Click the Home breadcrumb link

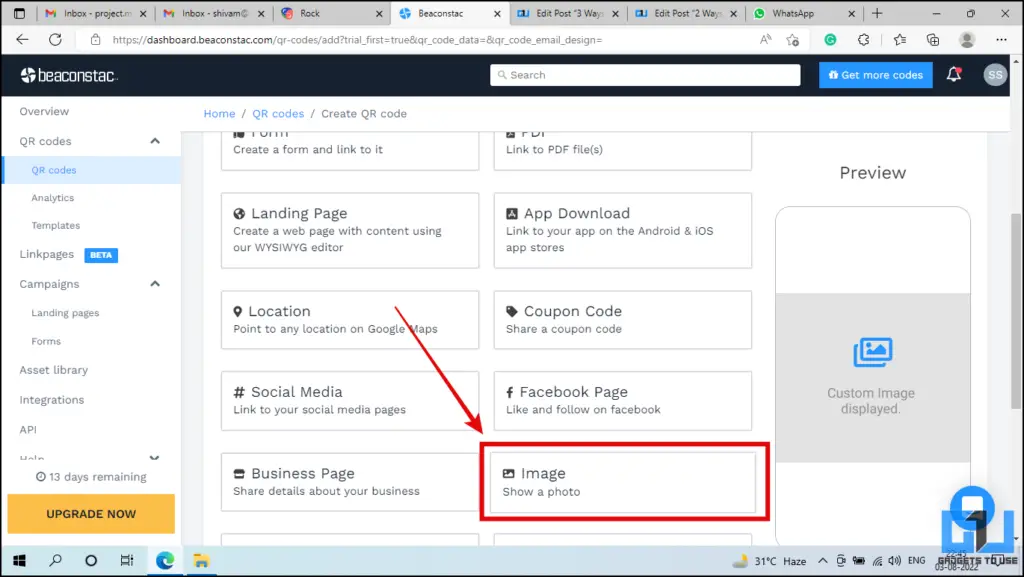[x=219, y=114]
